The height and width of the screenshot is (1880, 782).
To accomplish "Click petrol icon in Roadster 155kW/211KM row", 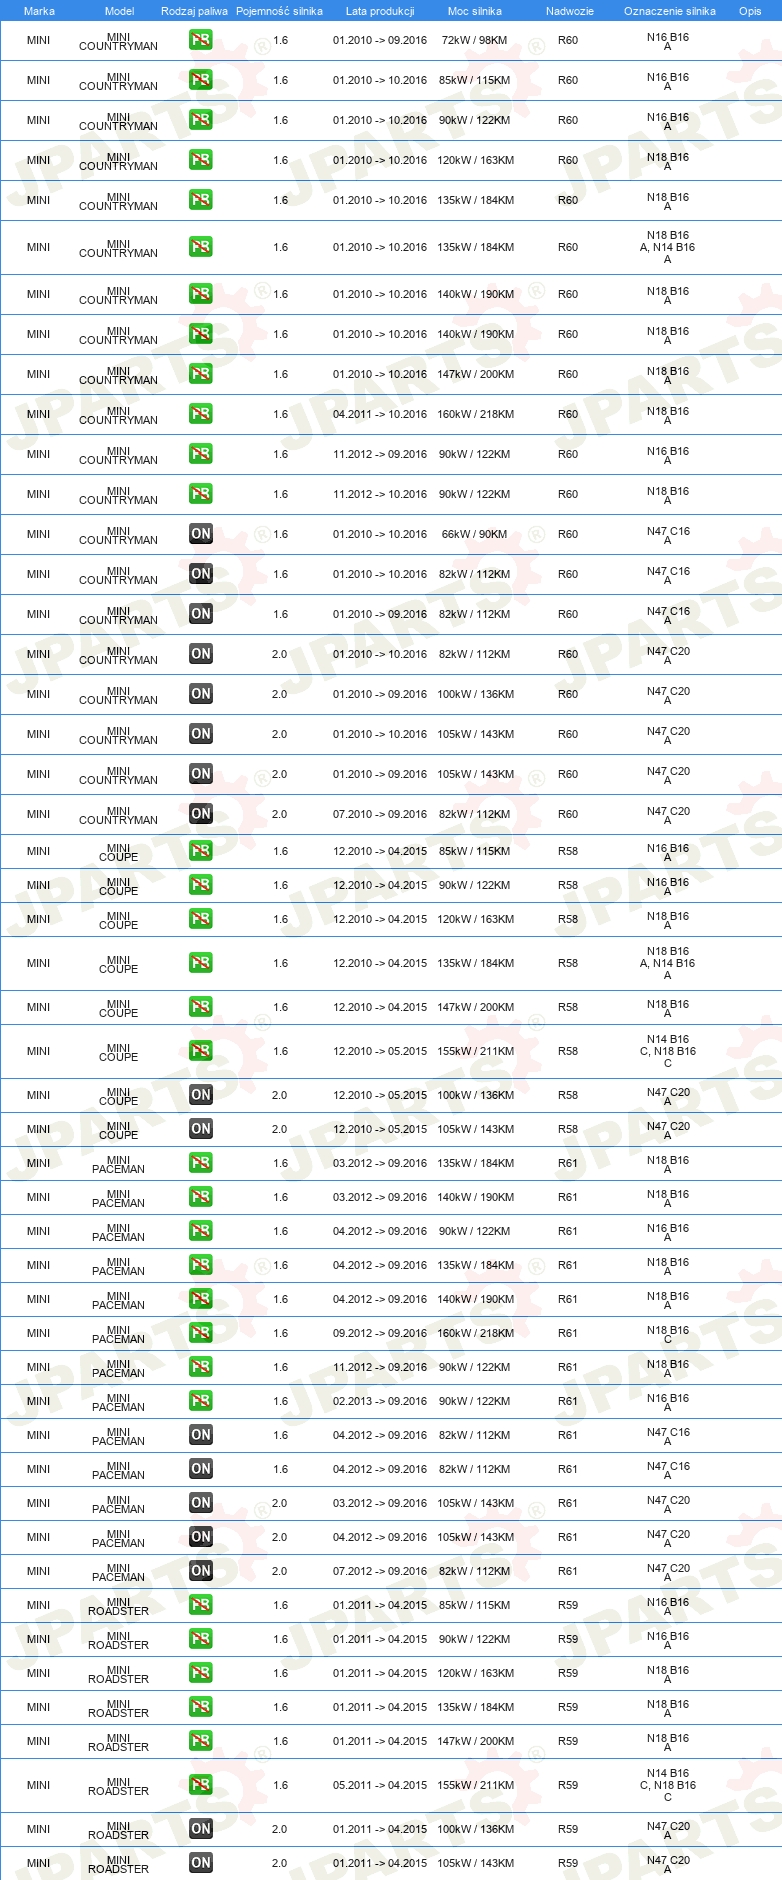I will tap(201, 1785).
